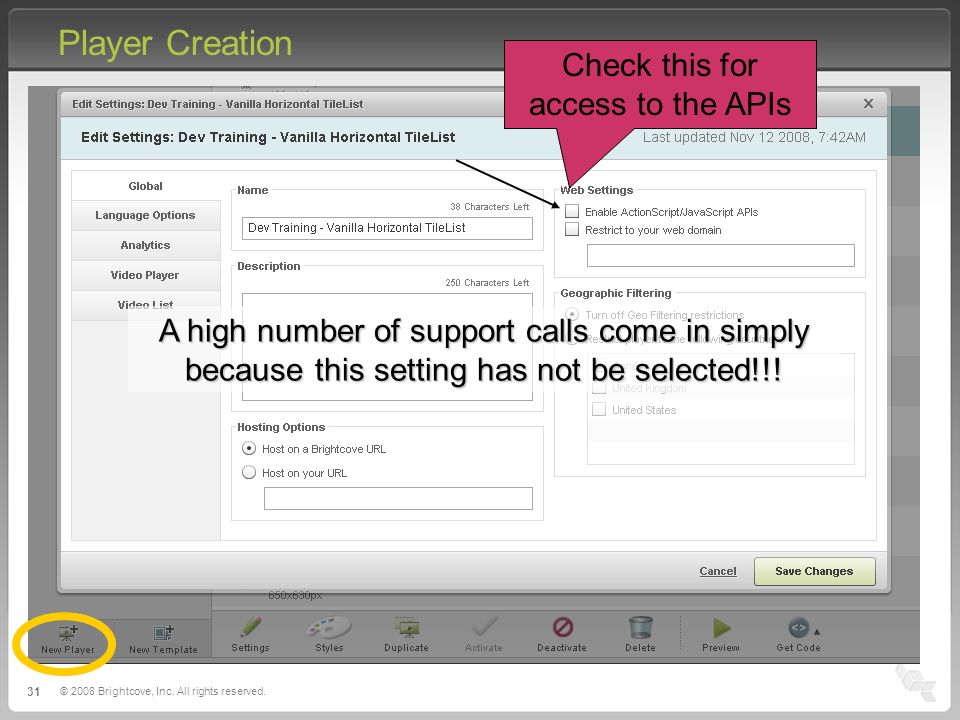Close the Edit Settings dialog
960x720 pixels.
[868, 103]
